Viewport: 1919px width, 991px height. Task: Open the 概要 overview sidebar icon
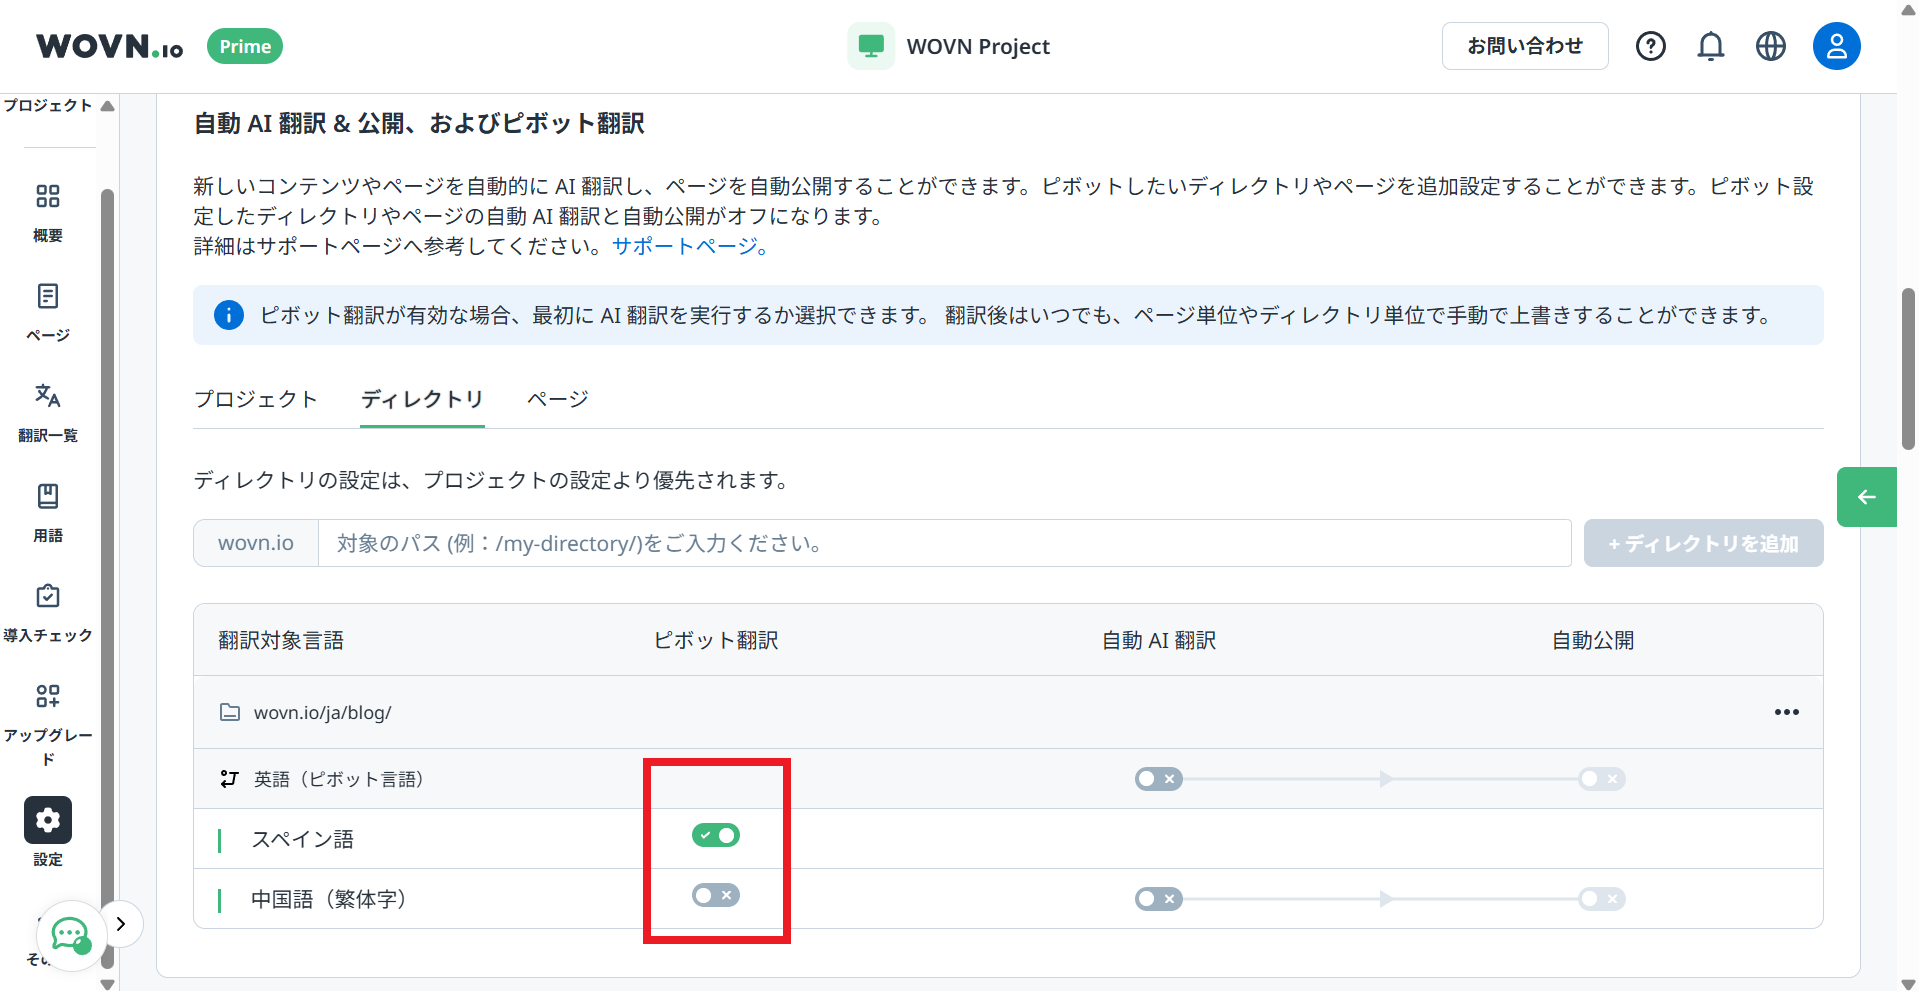pyautogui.click(x=47, y=196)
